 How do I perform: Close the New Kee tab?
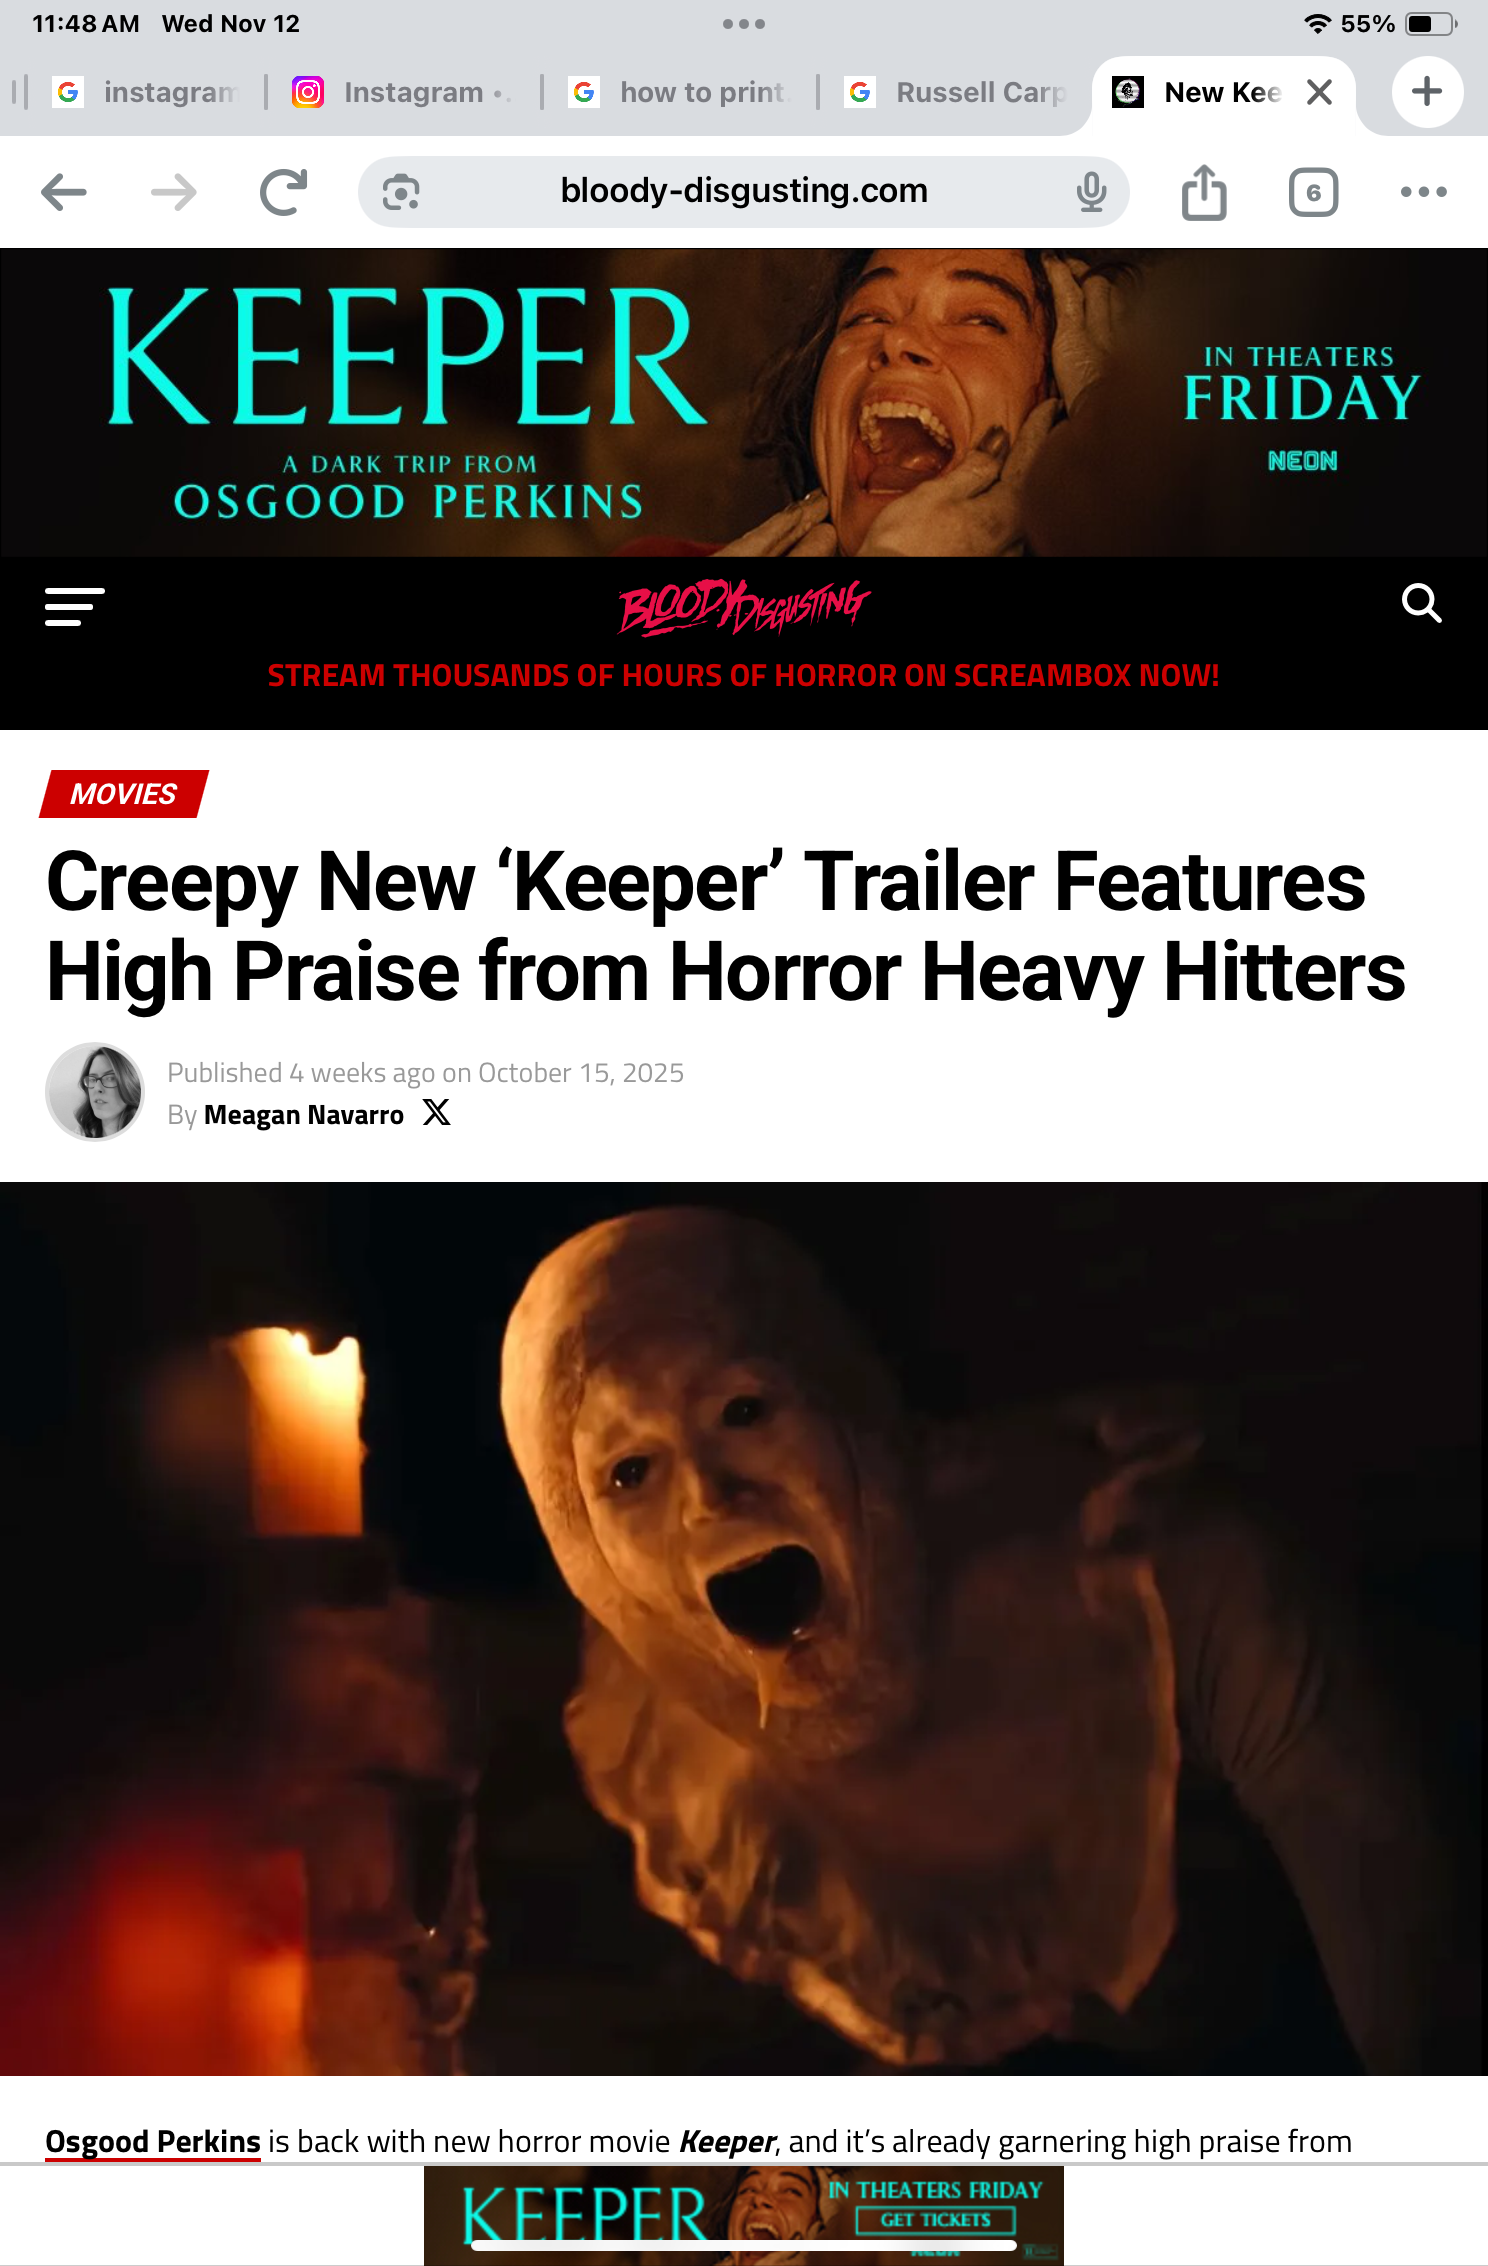click(1320, 92)
